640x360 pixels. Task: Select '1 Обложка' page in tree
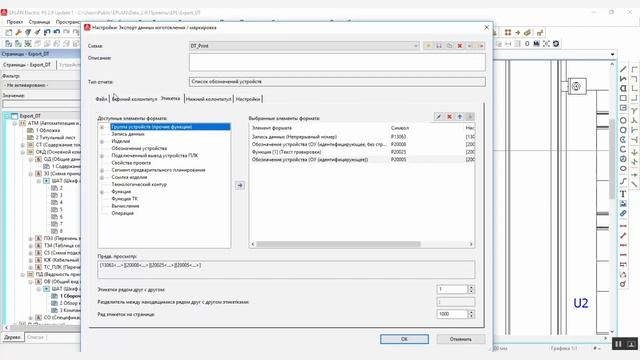point(48,131)
